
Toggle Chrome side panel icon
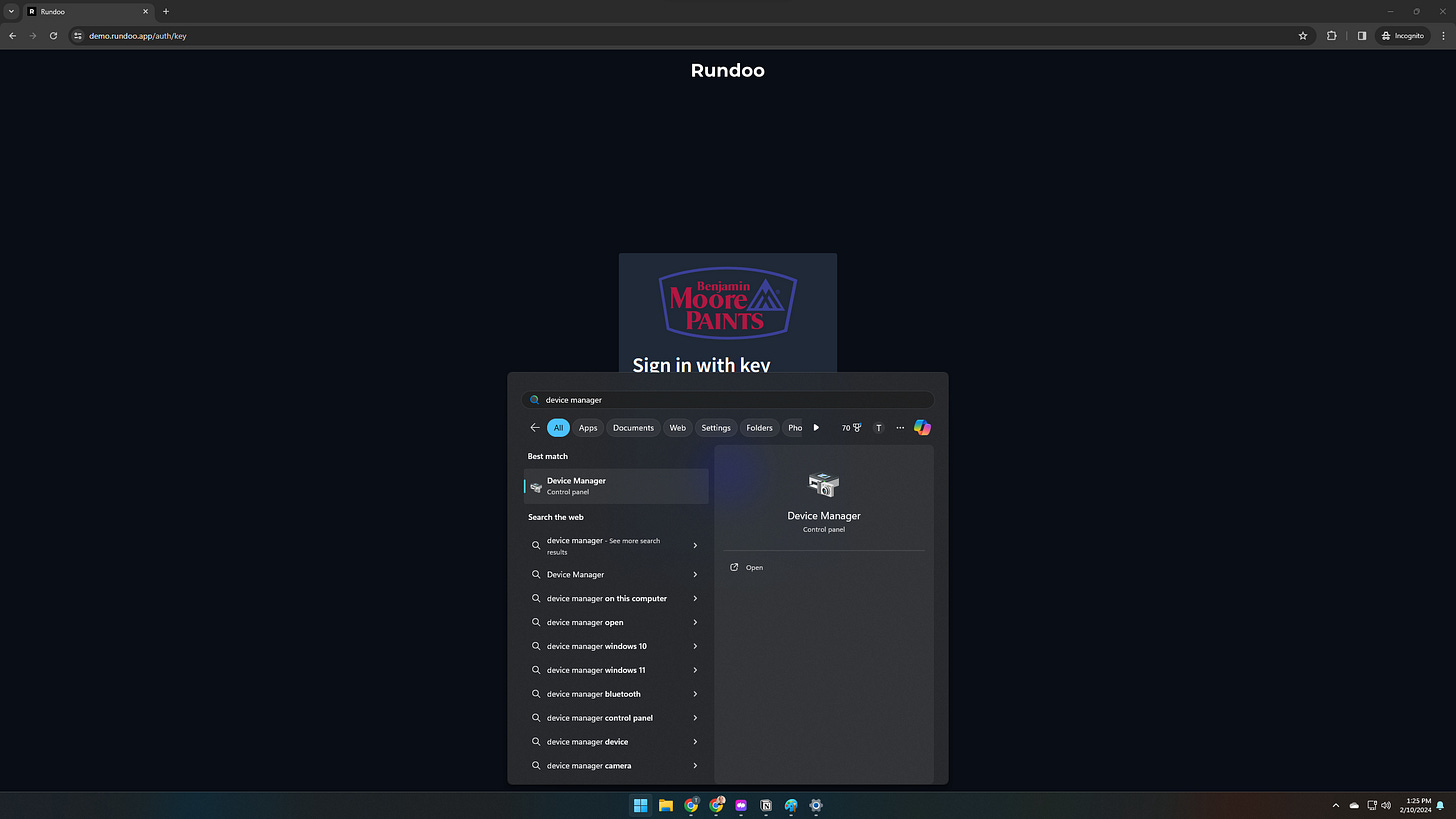[1362, 36]
